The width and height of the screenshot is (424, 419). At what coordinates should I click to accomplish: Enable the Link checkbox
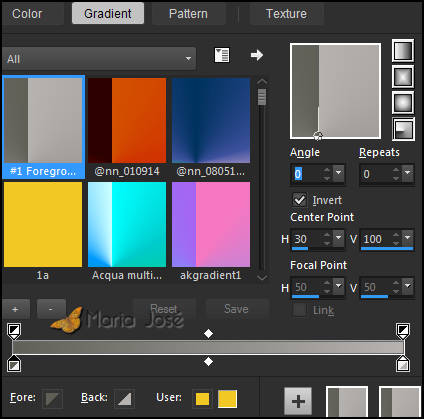pos(299,310)
